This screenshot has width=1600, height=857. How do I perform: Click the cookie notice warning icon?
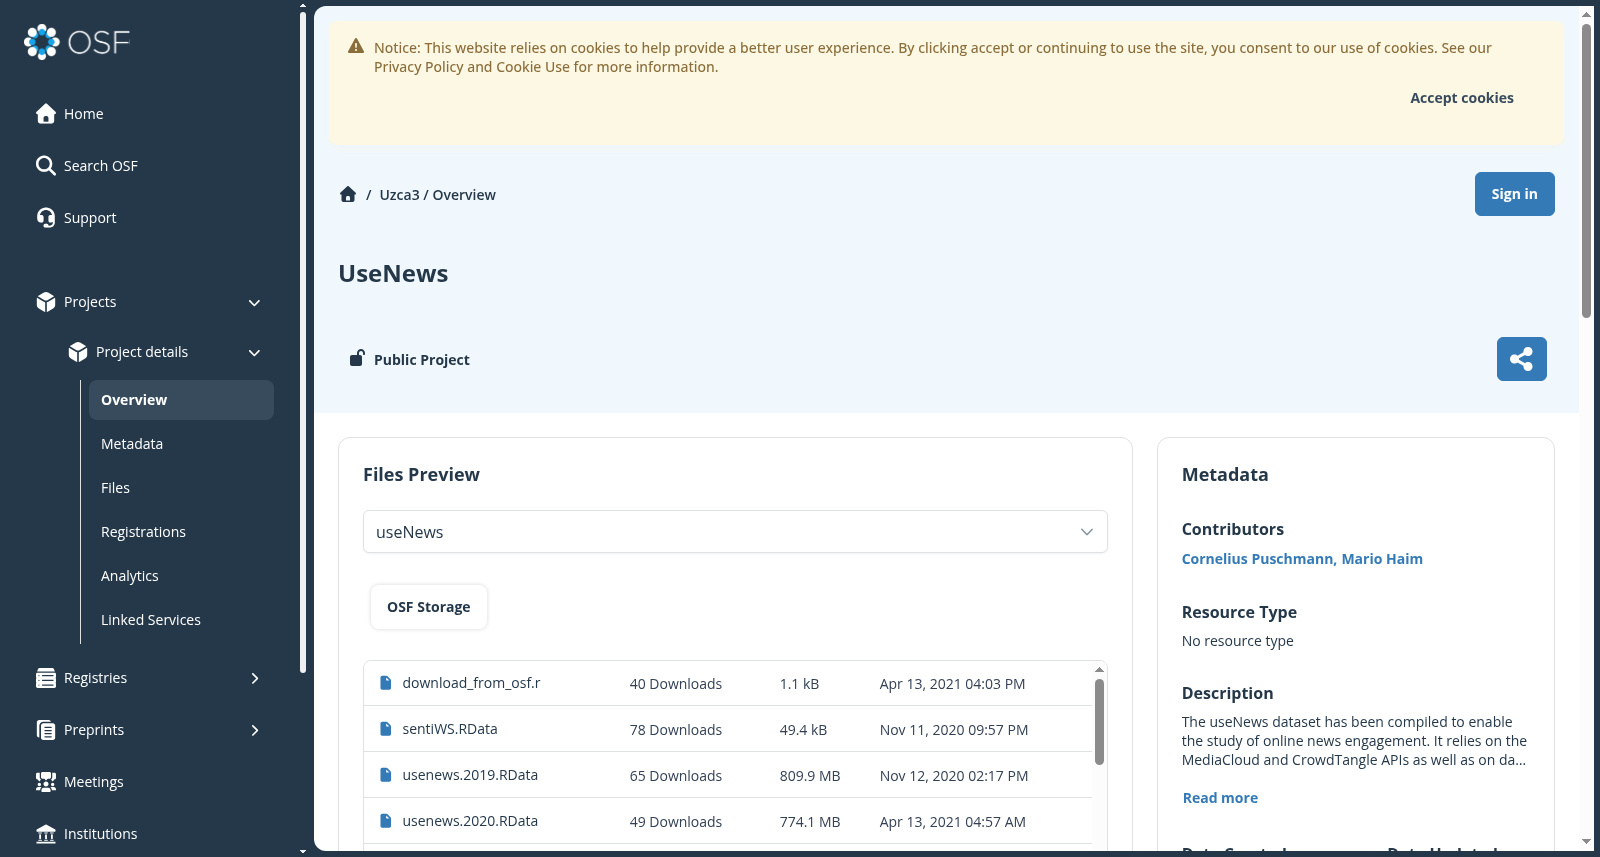(356, 46)
